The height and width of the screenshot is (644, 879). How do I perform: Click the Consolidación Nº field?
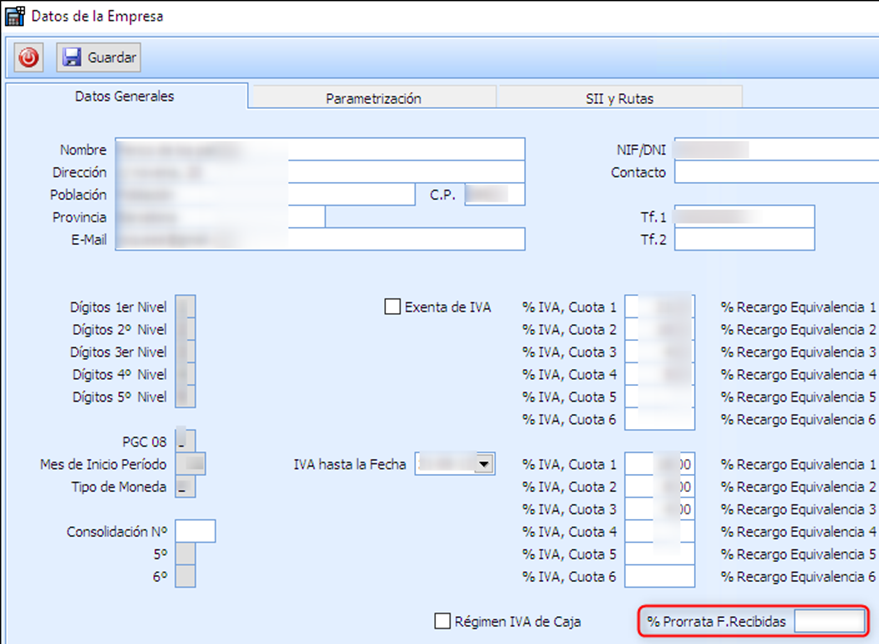[x=195, y=532]
